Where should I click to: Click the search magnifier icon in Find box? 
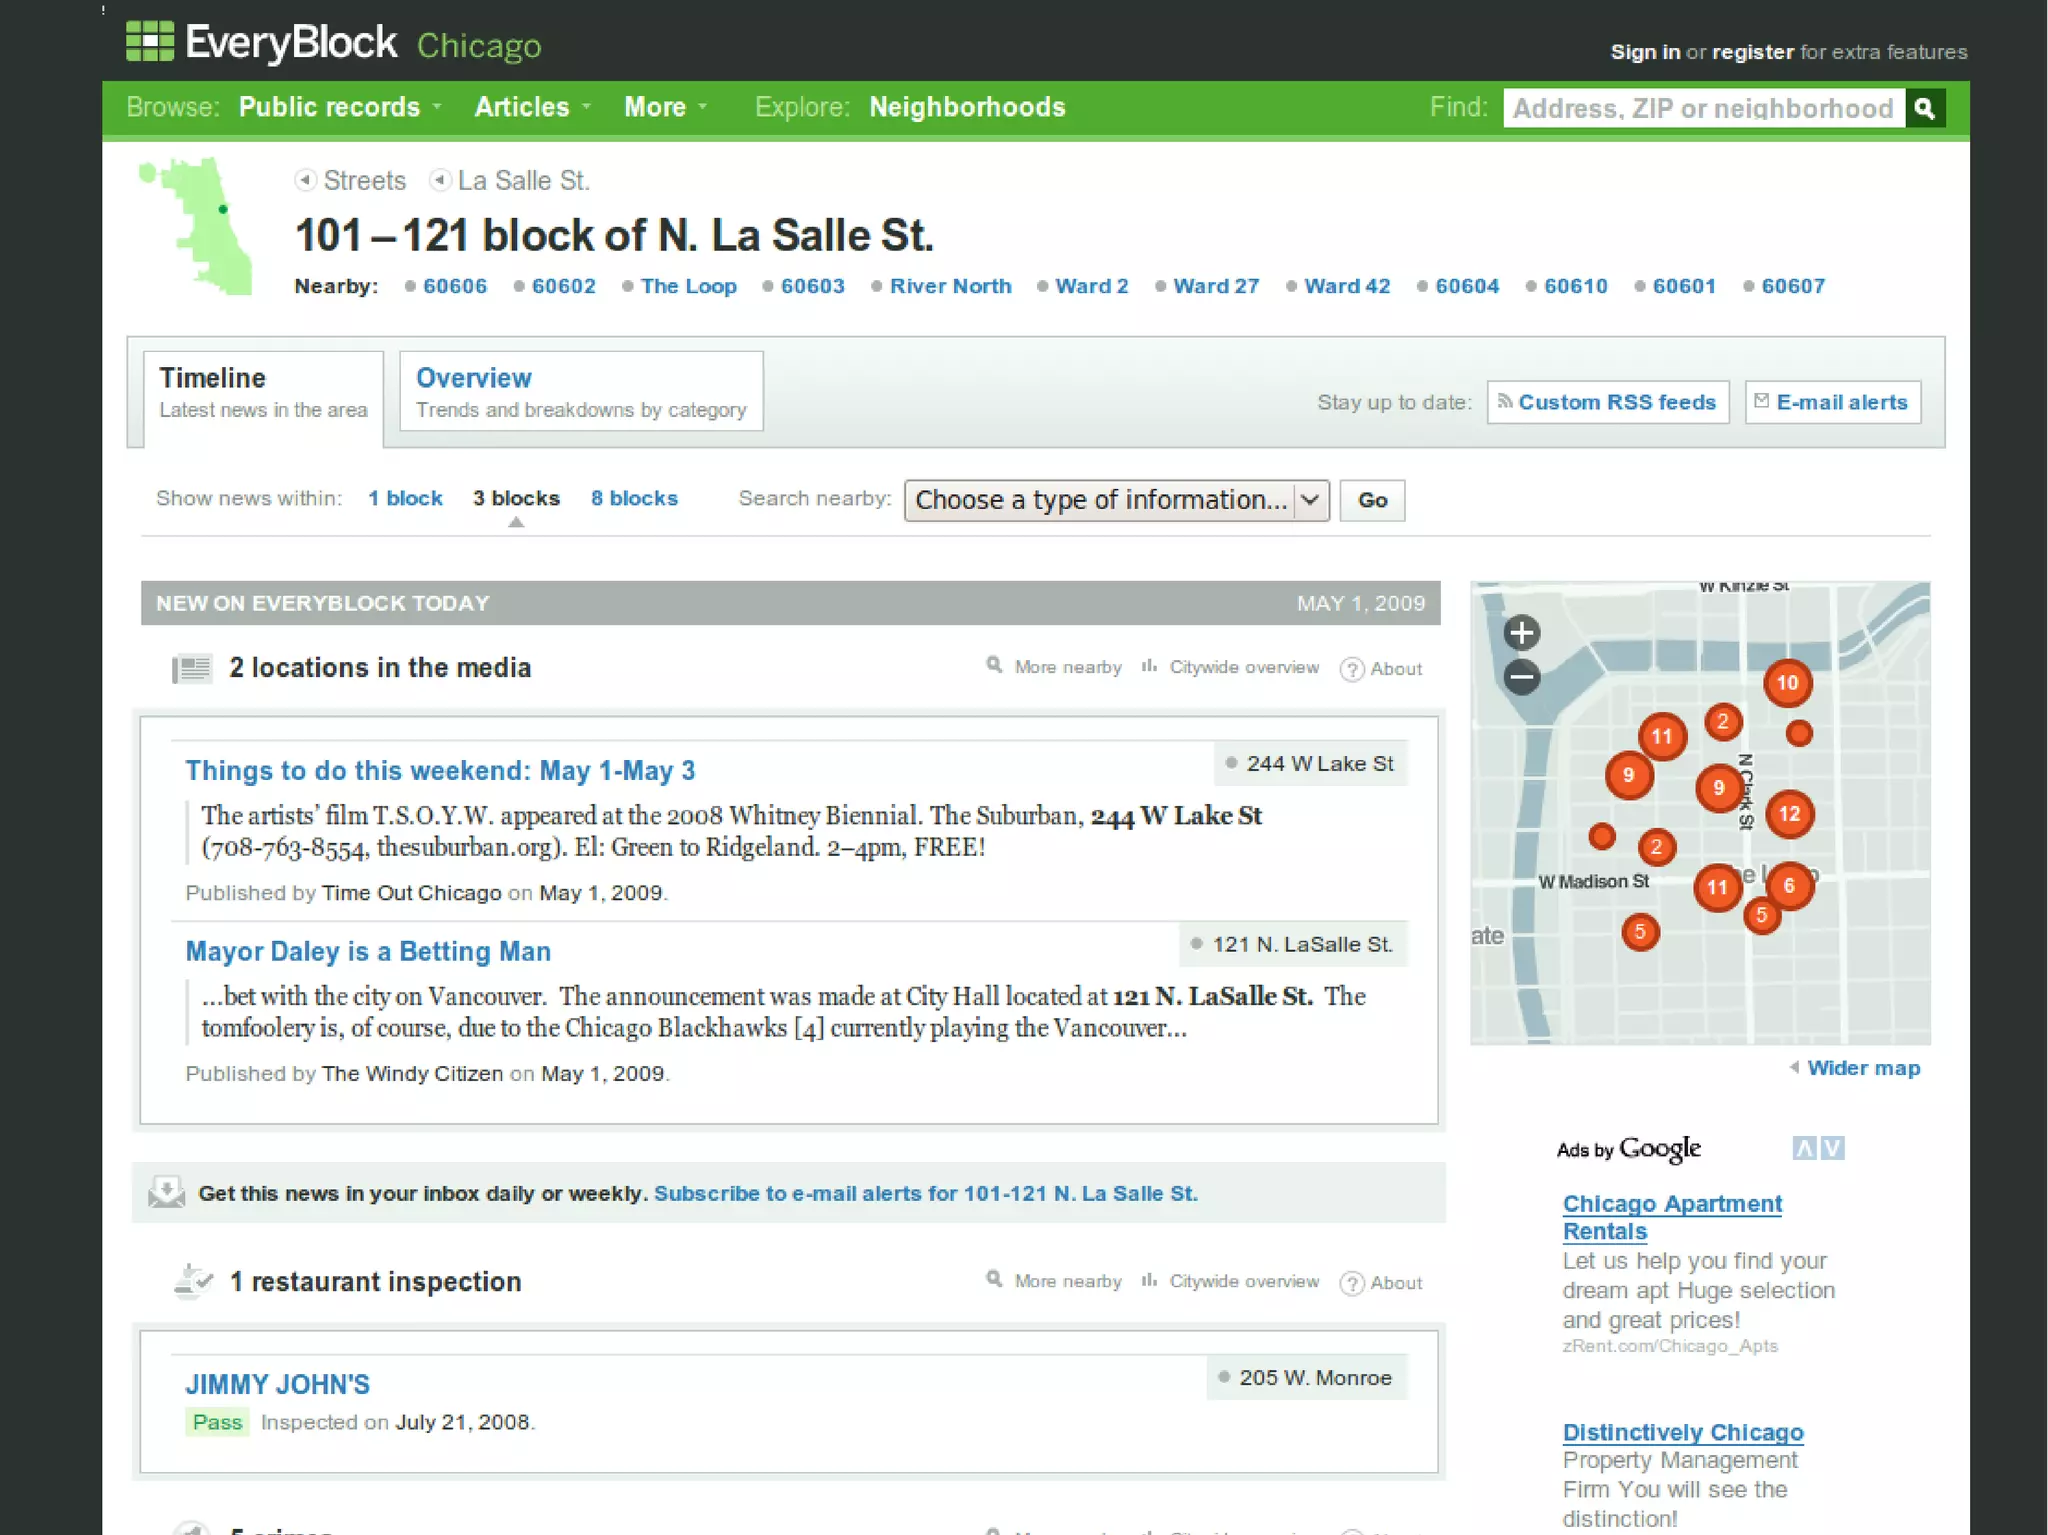coord(1925,108)
